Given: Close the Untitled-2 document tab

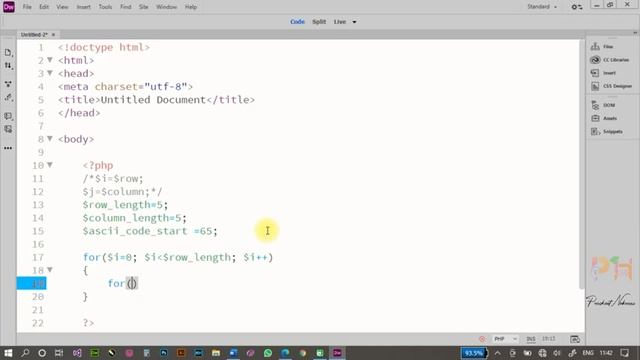Looking at the screenshot, I should (x=53, y=35).
